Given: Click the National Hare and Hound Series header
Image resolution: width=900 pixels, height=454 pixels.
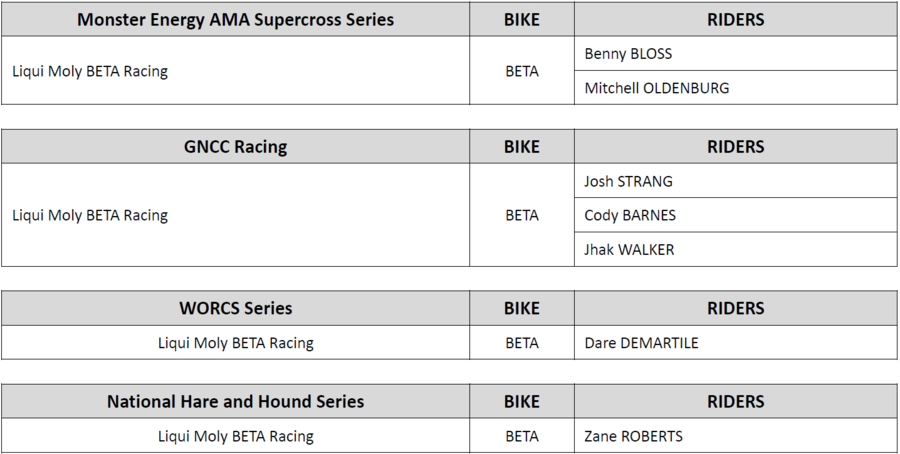Looking at the screenshot, I should point(235,402).
